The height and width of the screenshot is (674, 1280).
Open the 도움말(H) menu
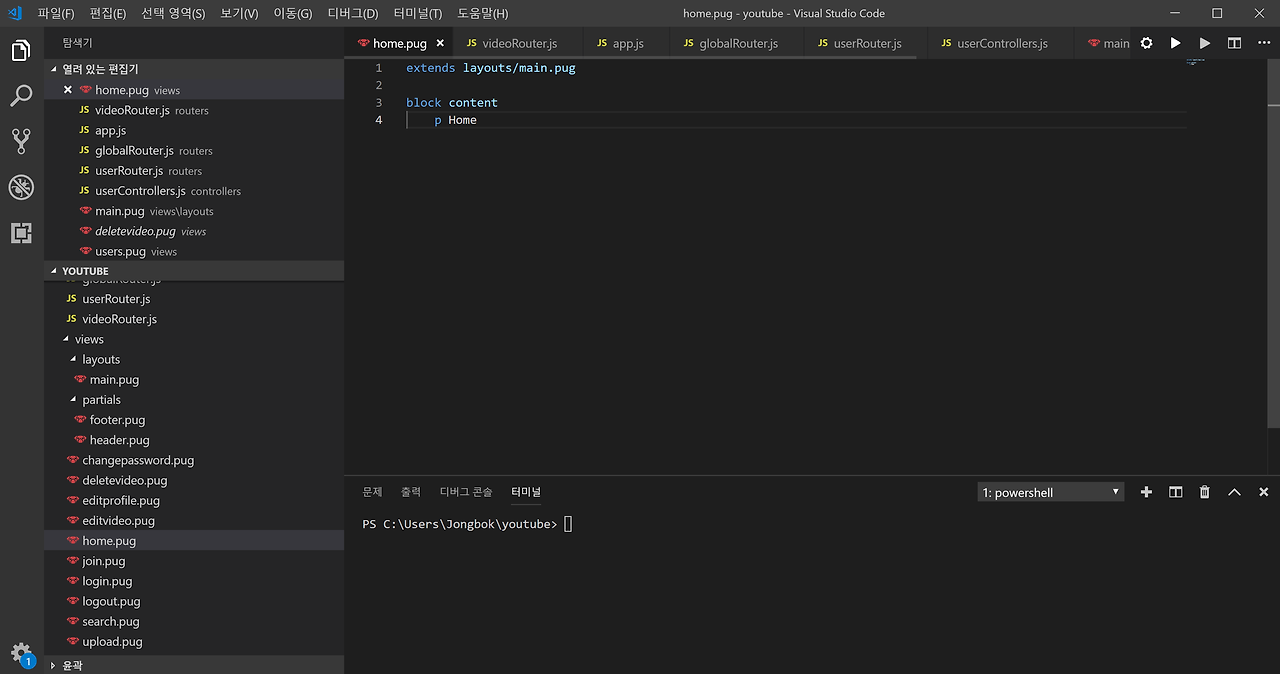483,13
